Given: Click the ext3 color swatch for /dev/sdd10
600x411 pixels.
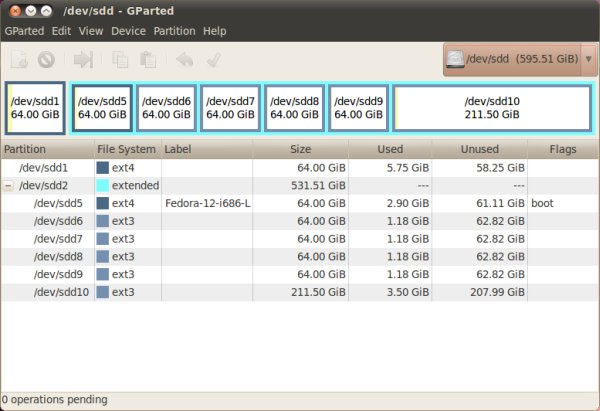Looking at the screenshot, I should (103, 292).
